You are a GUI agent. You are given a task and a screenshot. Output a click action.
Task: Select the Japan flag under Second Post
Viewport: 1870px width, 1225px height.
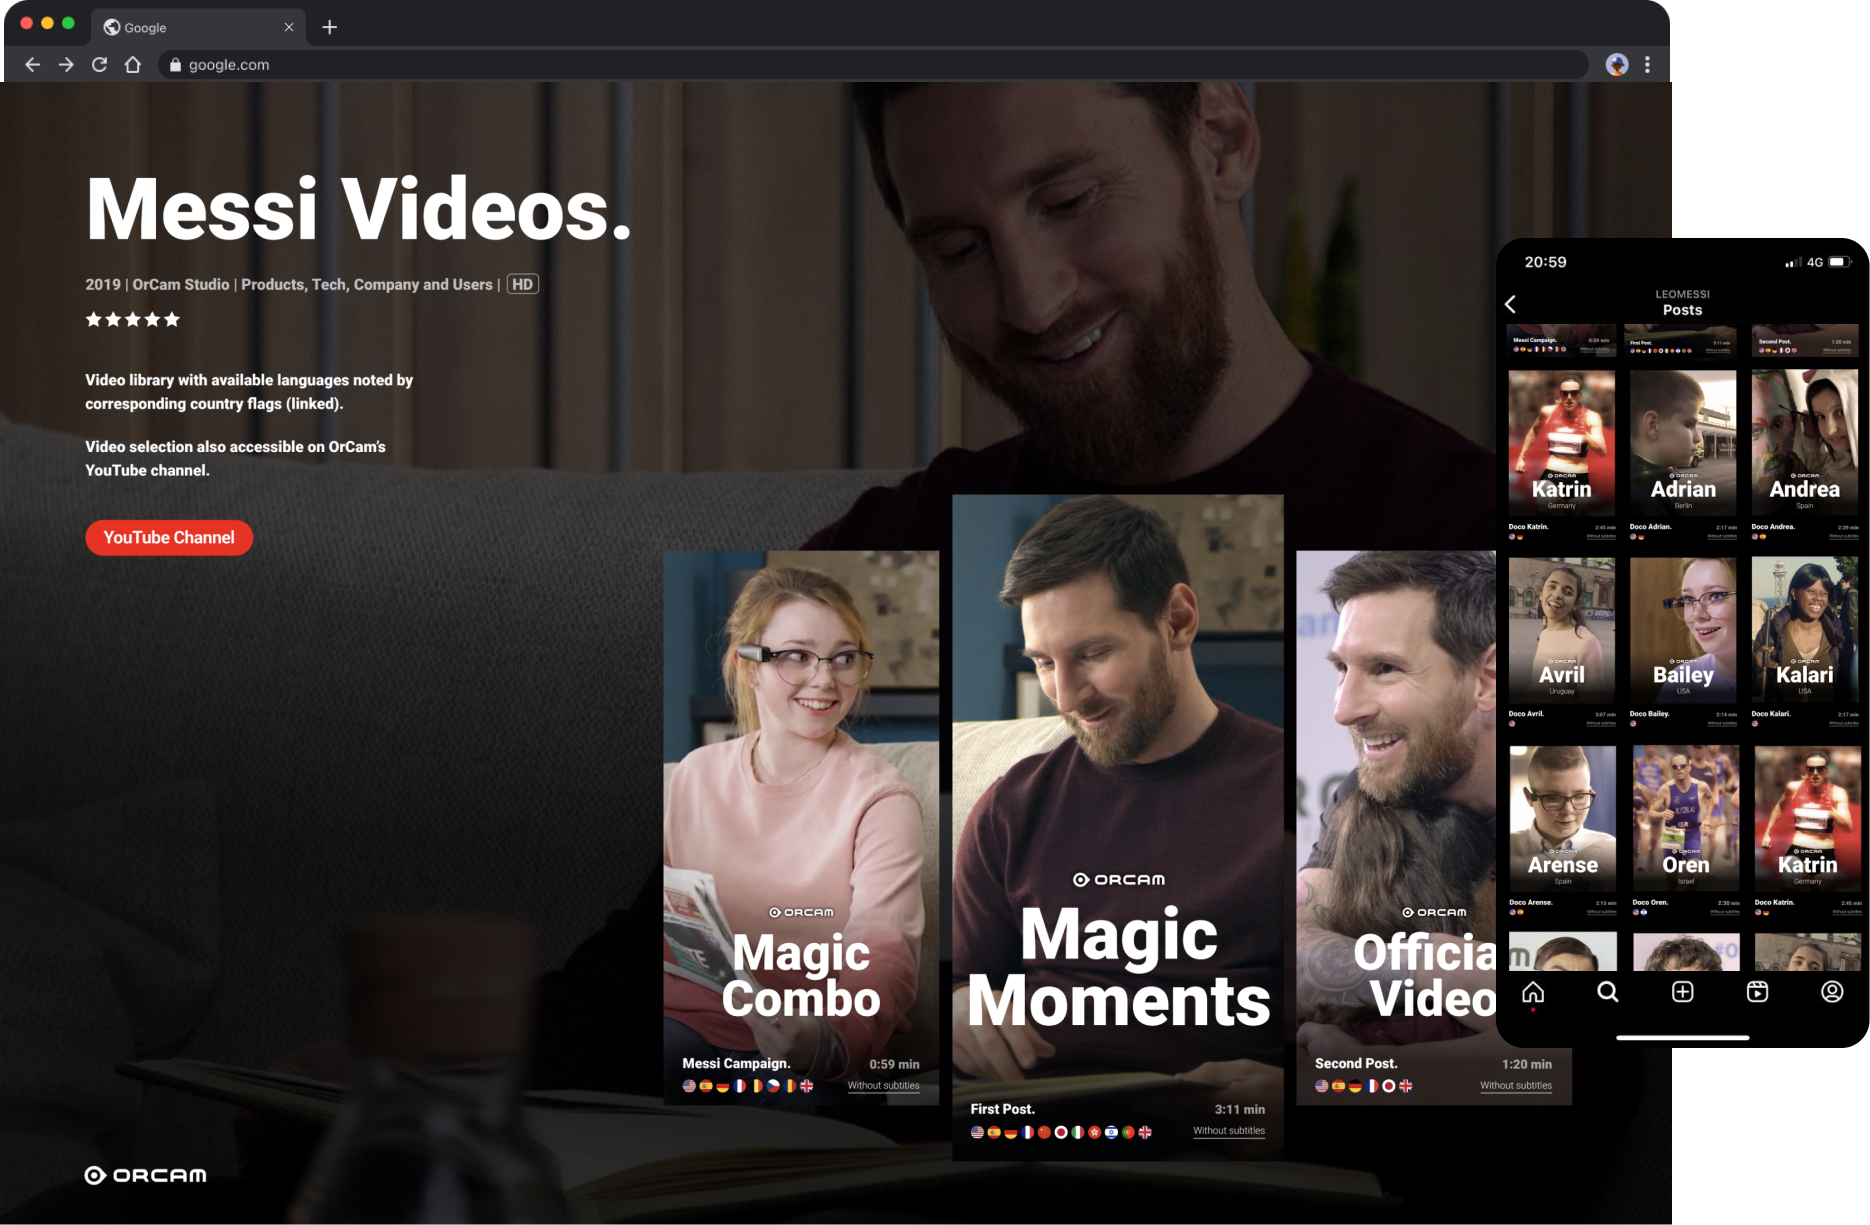tap(1388, 1086)
